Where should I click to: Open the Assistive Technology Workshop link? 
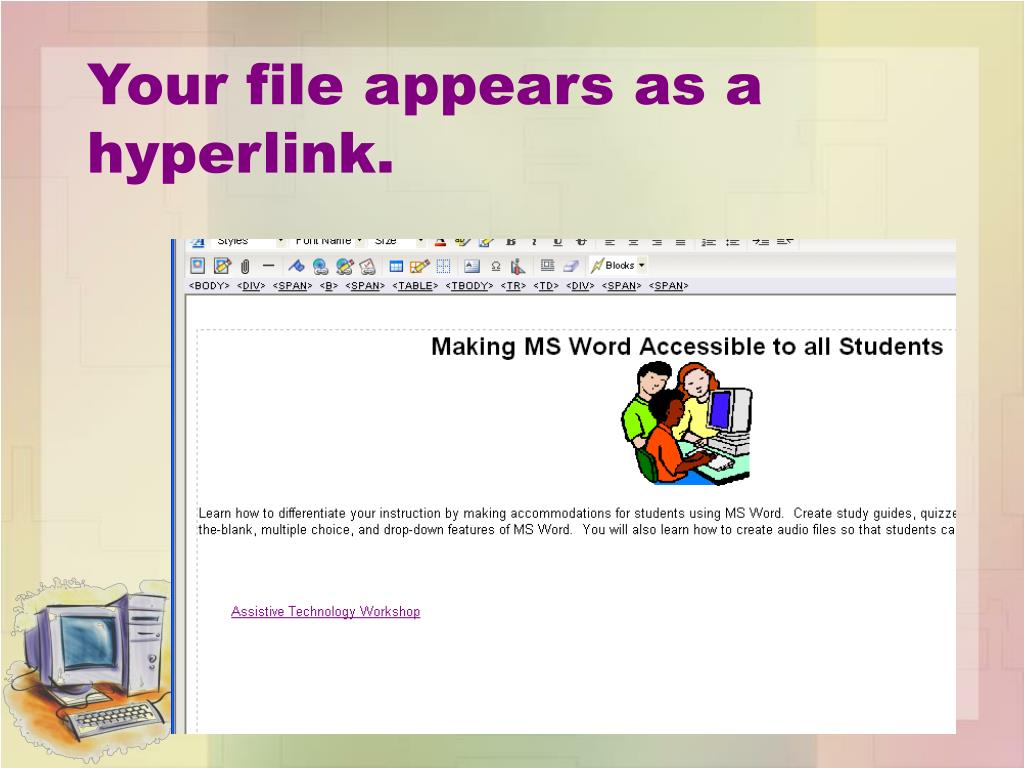point(325,611)
